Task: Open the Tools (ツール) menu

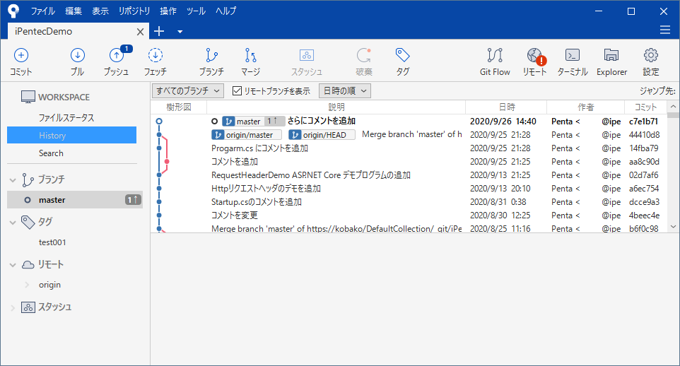Action: 196,11
